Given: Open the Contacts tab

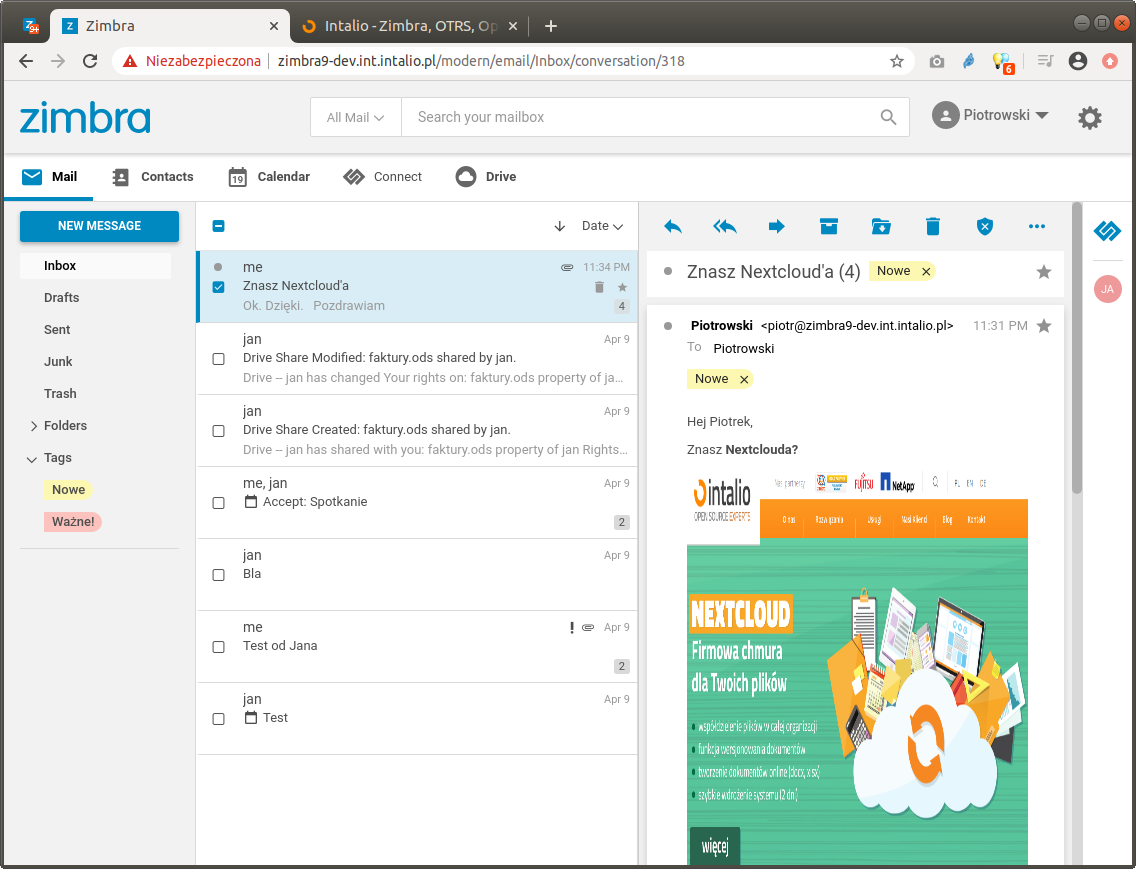Looking at the screenshot, I should coord(152,177).
